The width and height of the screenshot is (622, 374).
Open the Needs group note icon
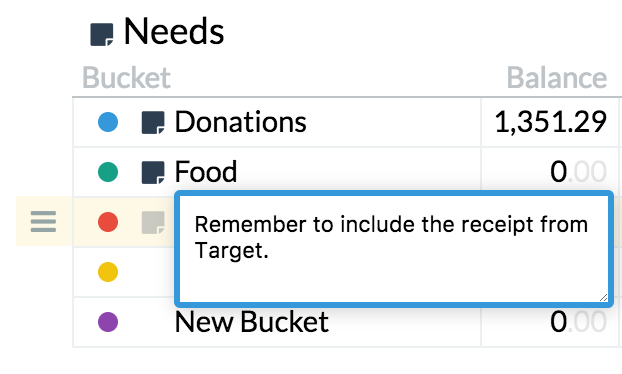(102, 35)
